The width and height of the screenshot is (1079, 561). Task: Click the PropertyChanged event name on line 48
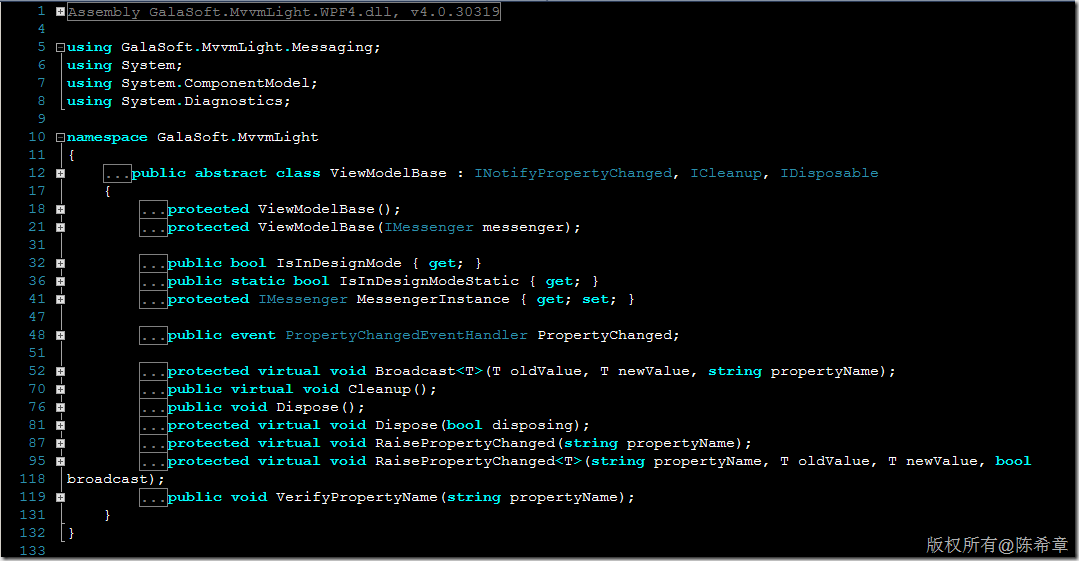click(604, 335)
